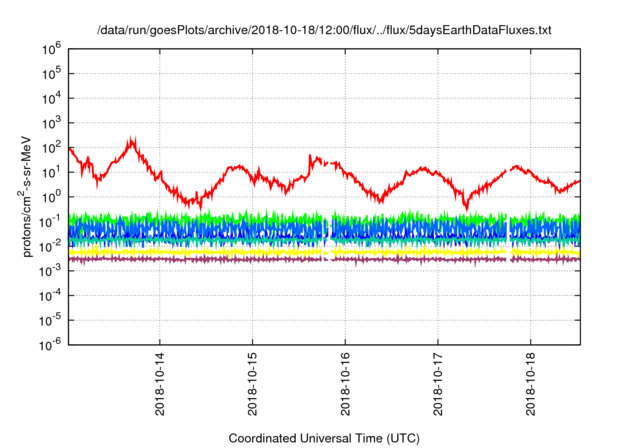
Task: Click the 10^2 y-axis tick label
Action: pyautogui.click(x=51, y=148)
